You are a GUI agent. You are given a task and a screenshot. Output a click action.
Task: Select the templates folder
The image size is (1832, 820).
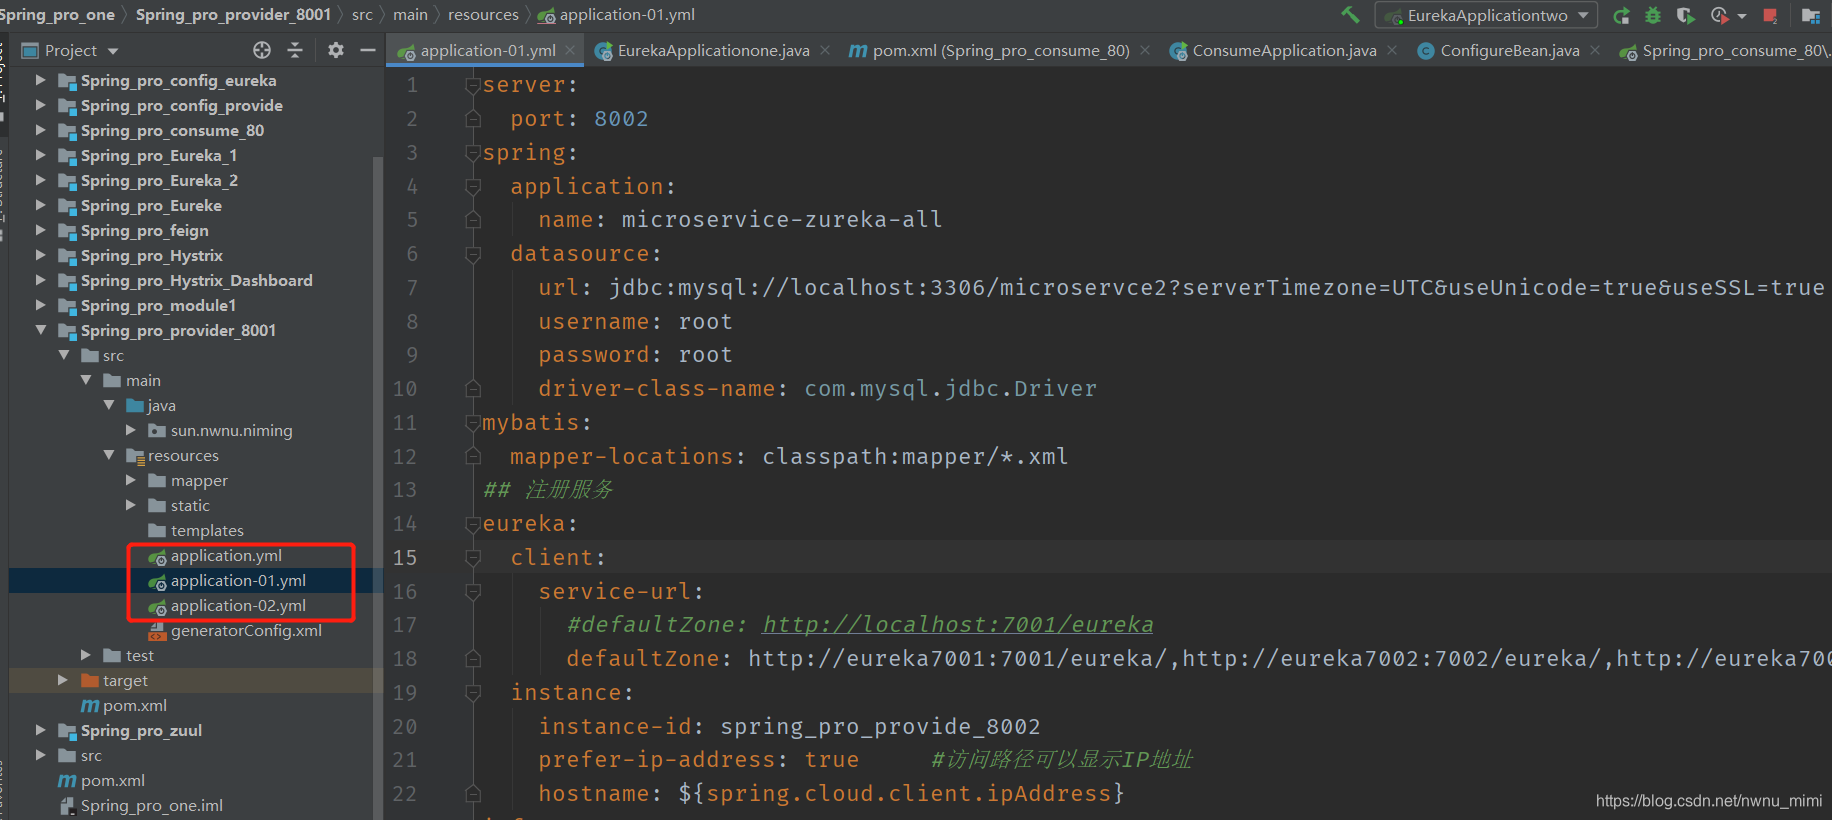click(207, 531)
